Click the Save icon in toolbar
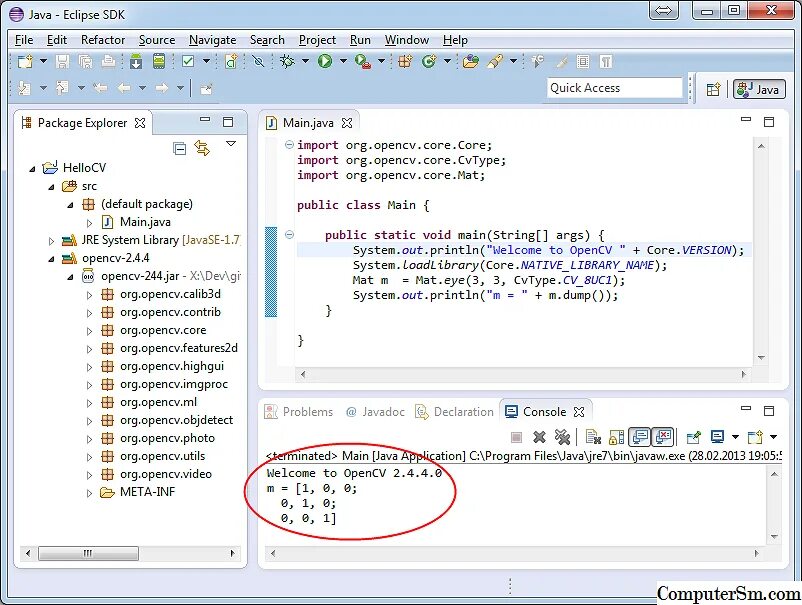Image resolution: width=802 pixels, height=605 pixels. click(x=62, y=61)
